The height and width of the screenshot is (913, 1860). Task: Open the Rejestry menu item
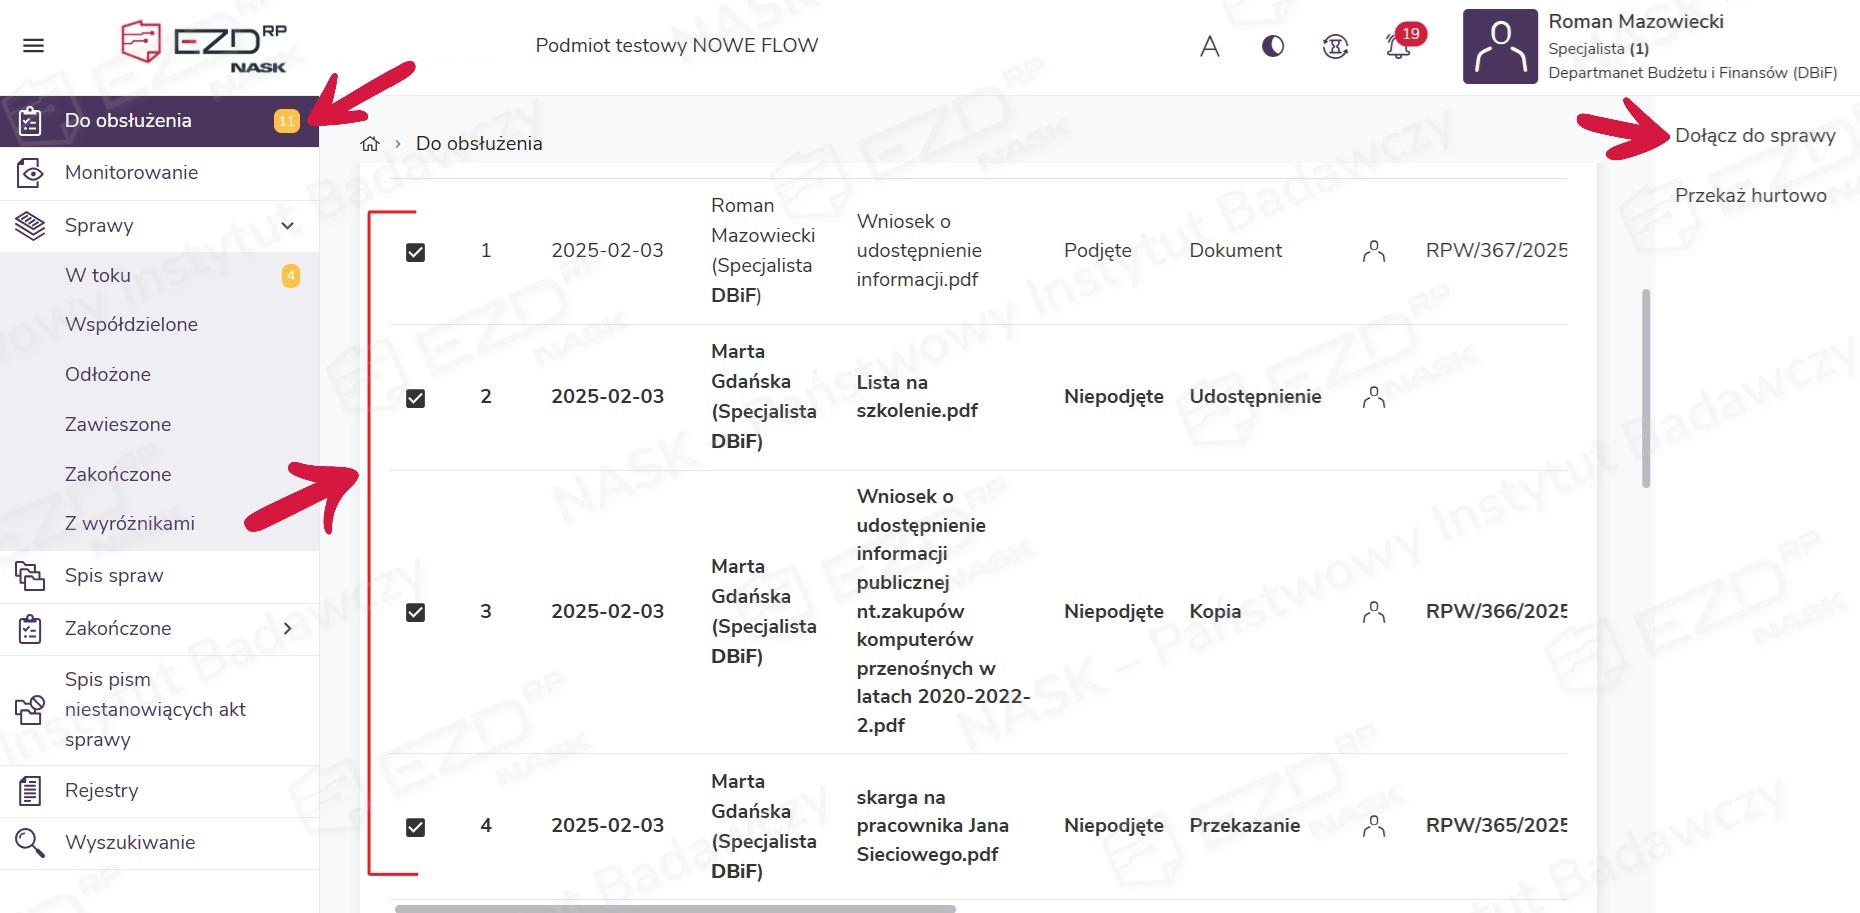click(x=101, y=791)
